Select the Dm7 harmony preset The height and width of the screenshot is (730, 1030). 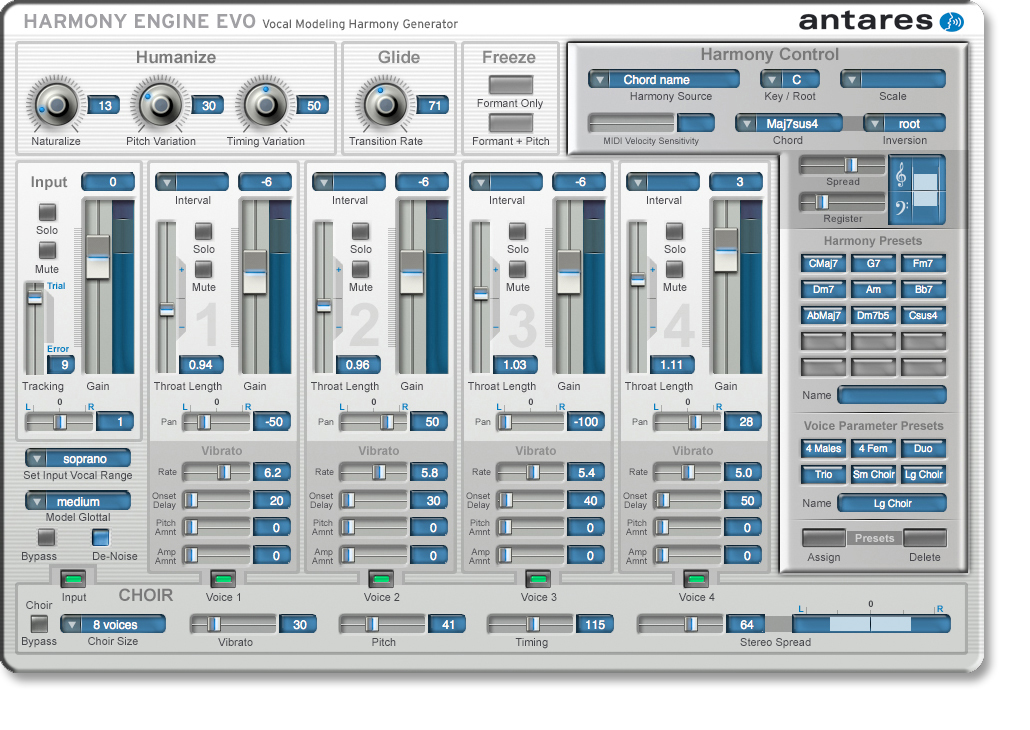[x=823, y=289]
